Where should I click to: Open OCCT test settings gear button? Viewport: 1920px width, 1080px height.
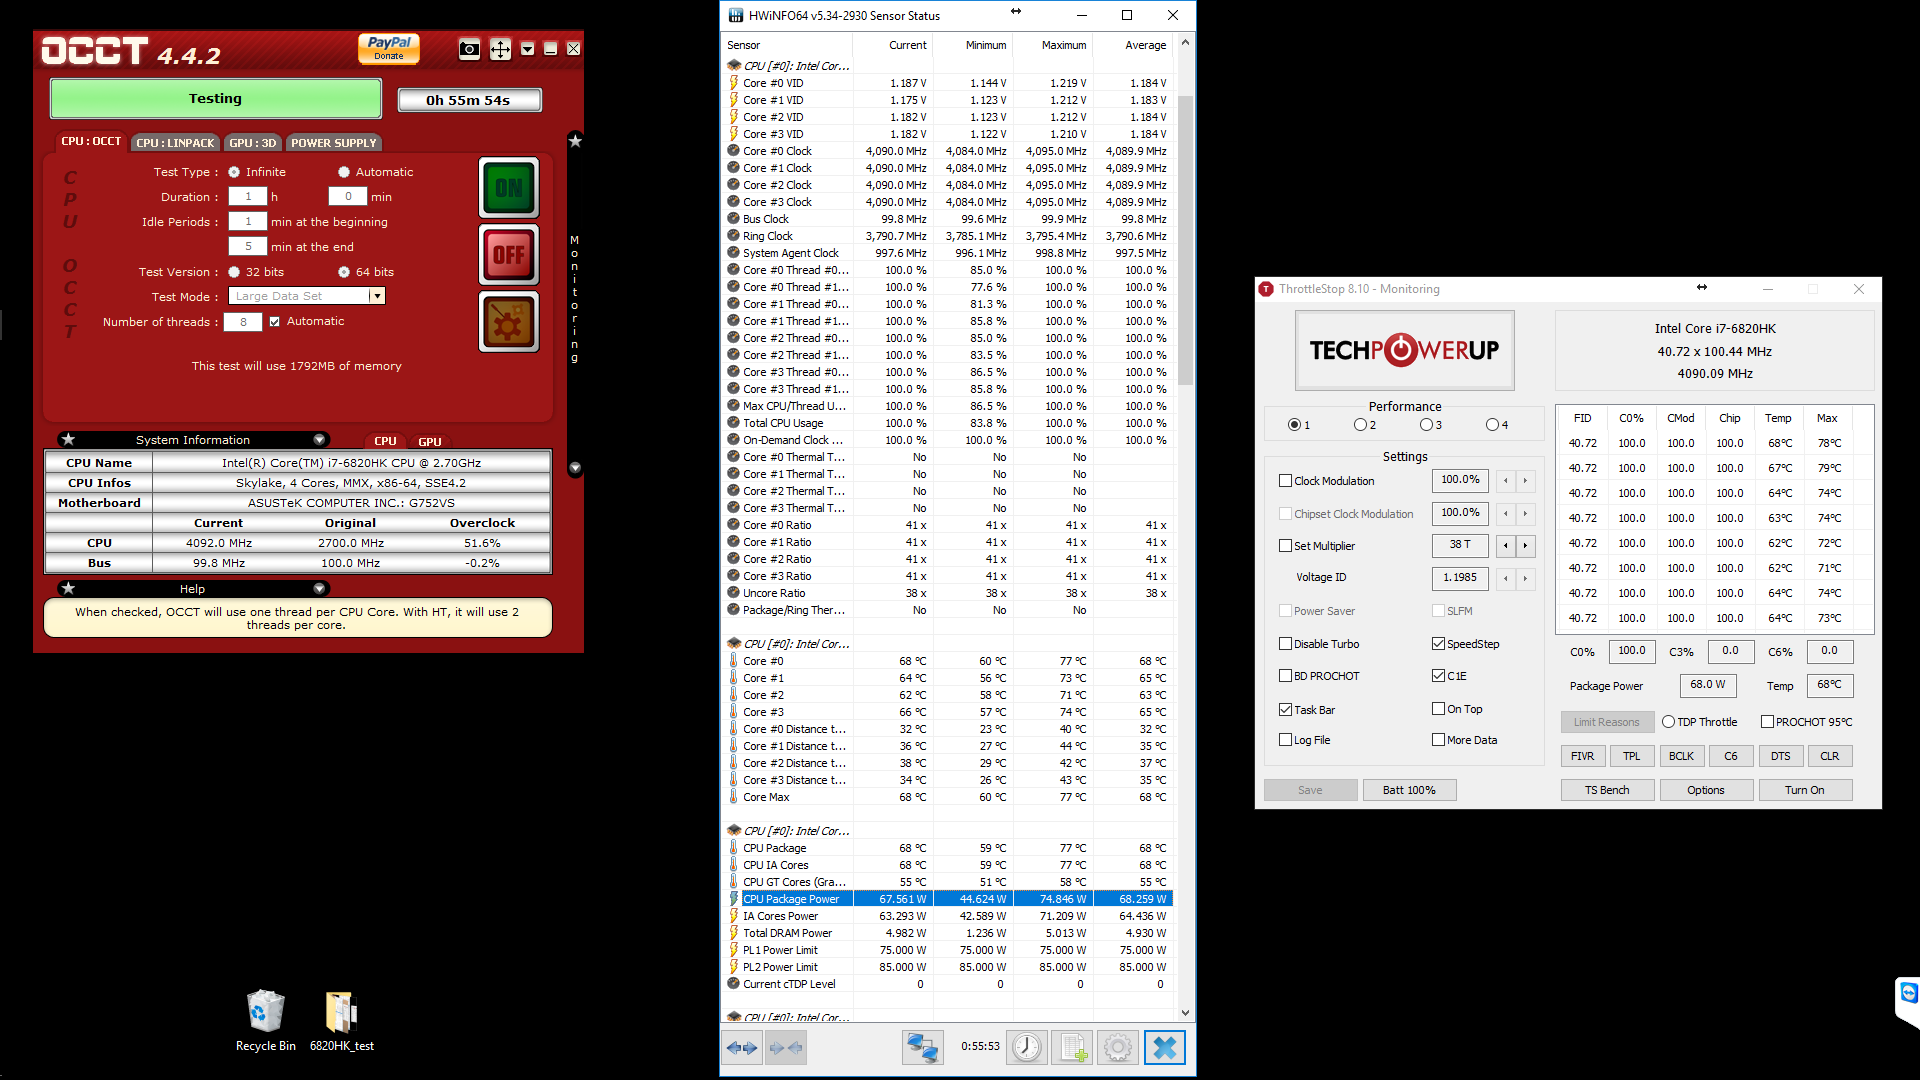pos(508,322)
